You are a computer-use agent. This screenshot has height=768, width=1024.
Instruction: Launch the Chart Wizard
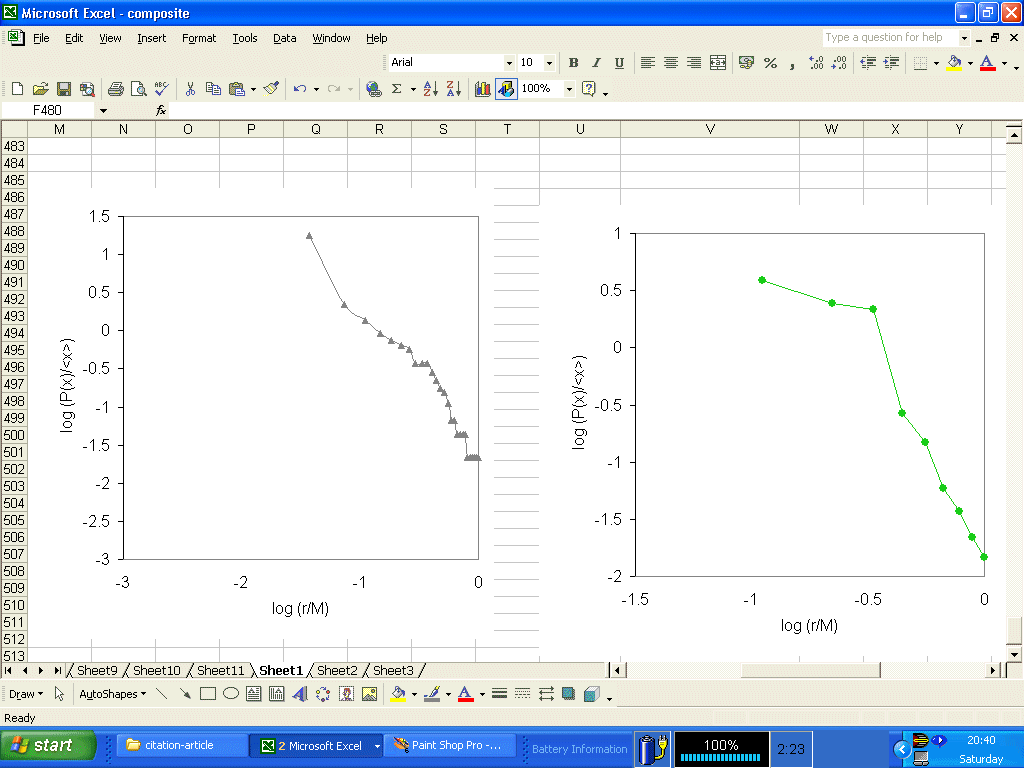(x=483, y=89)
